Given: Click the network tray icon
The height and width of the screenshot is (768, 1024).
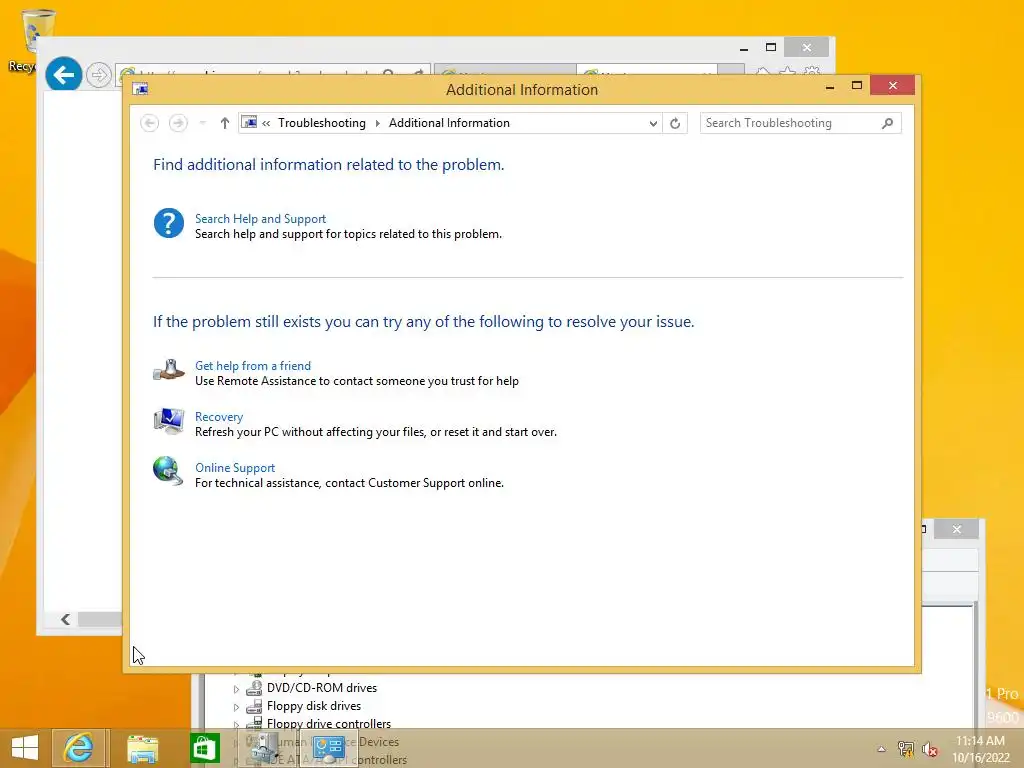Looking at the screenshot, I should pyautogui.click(x=906, y=749).
